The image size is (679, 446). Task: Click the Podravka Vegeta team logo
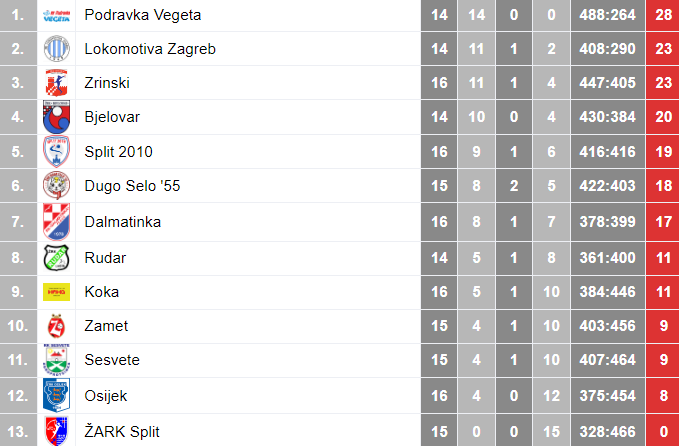[x=56, y=15]
